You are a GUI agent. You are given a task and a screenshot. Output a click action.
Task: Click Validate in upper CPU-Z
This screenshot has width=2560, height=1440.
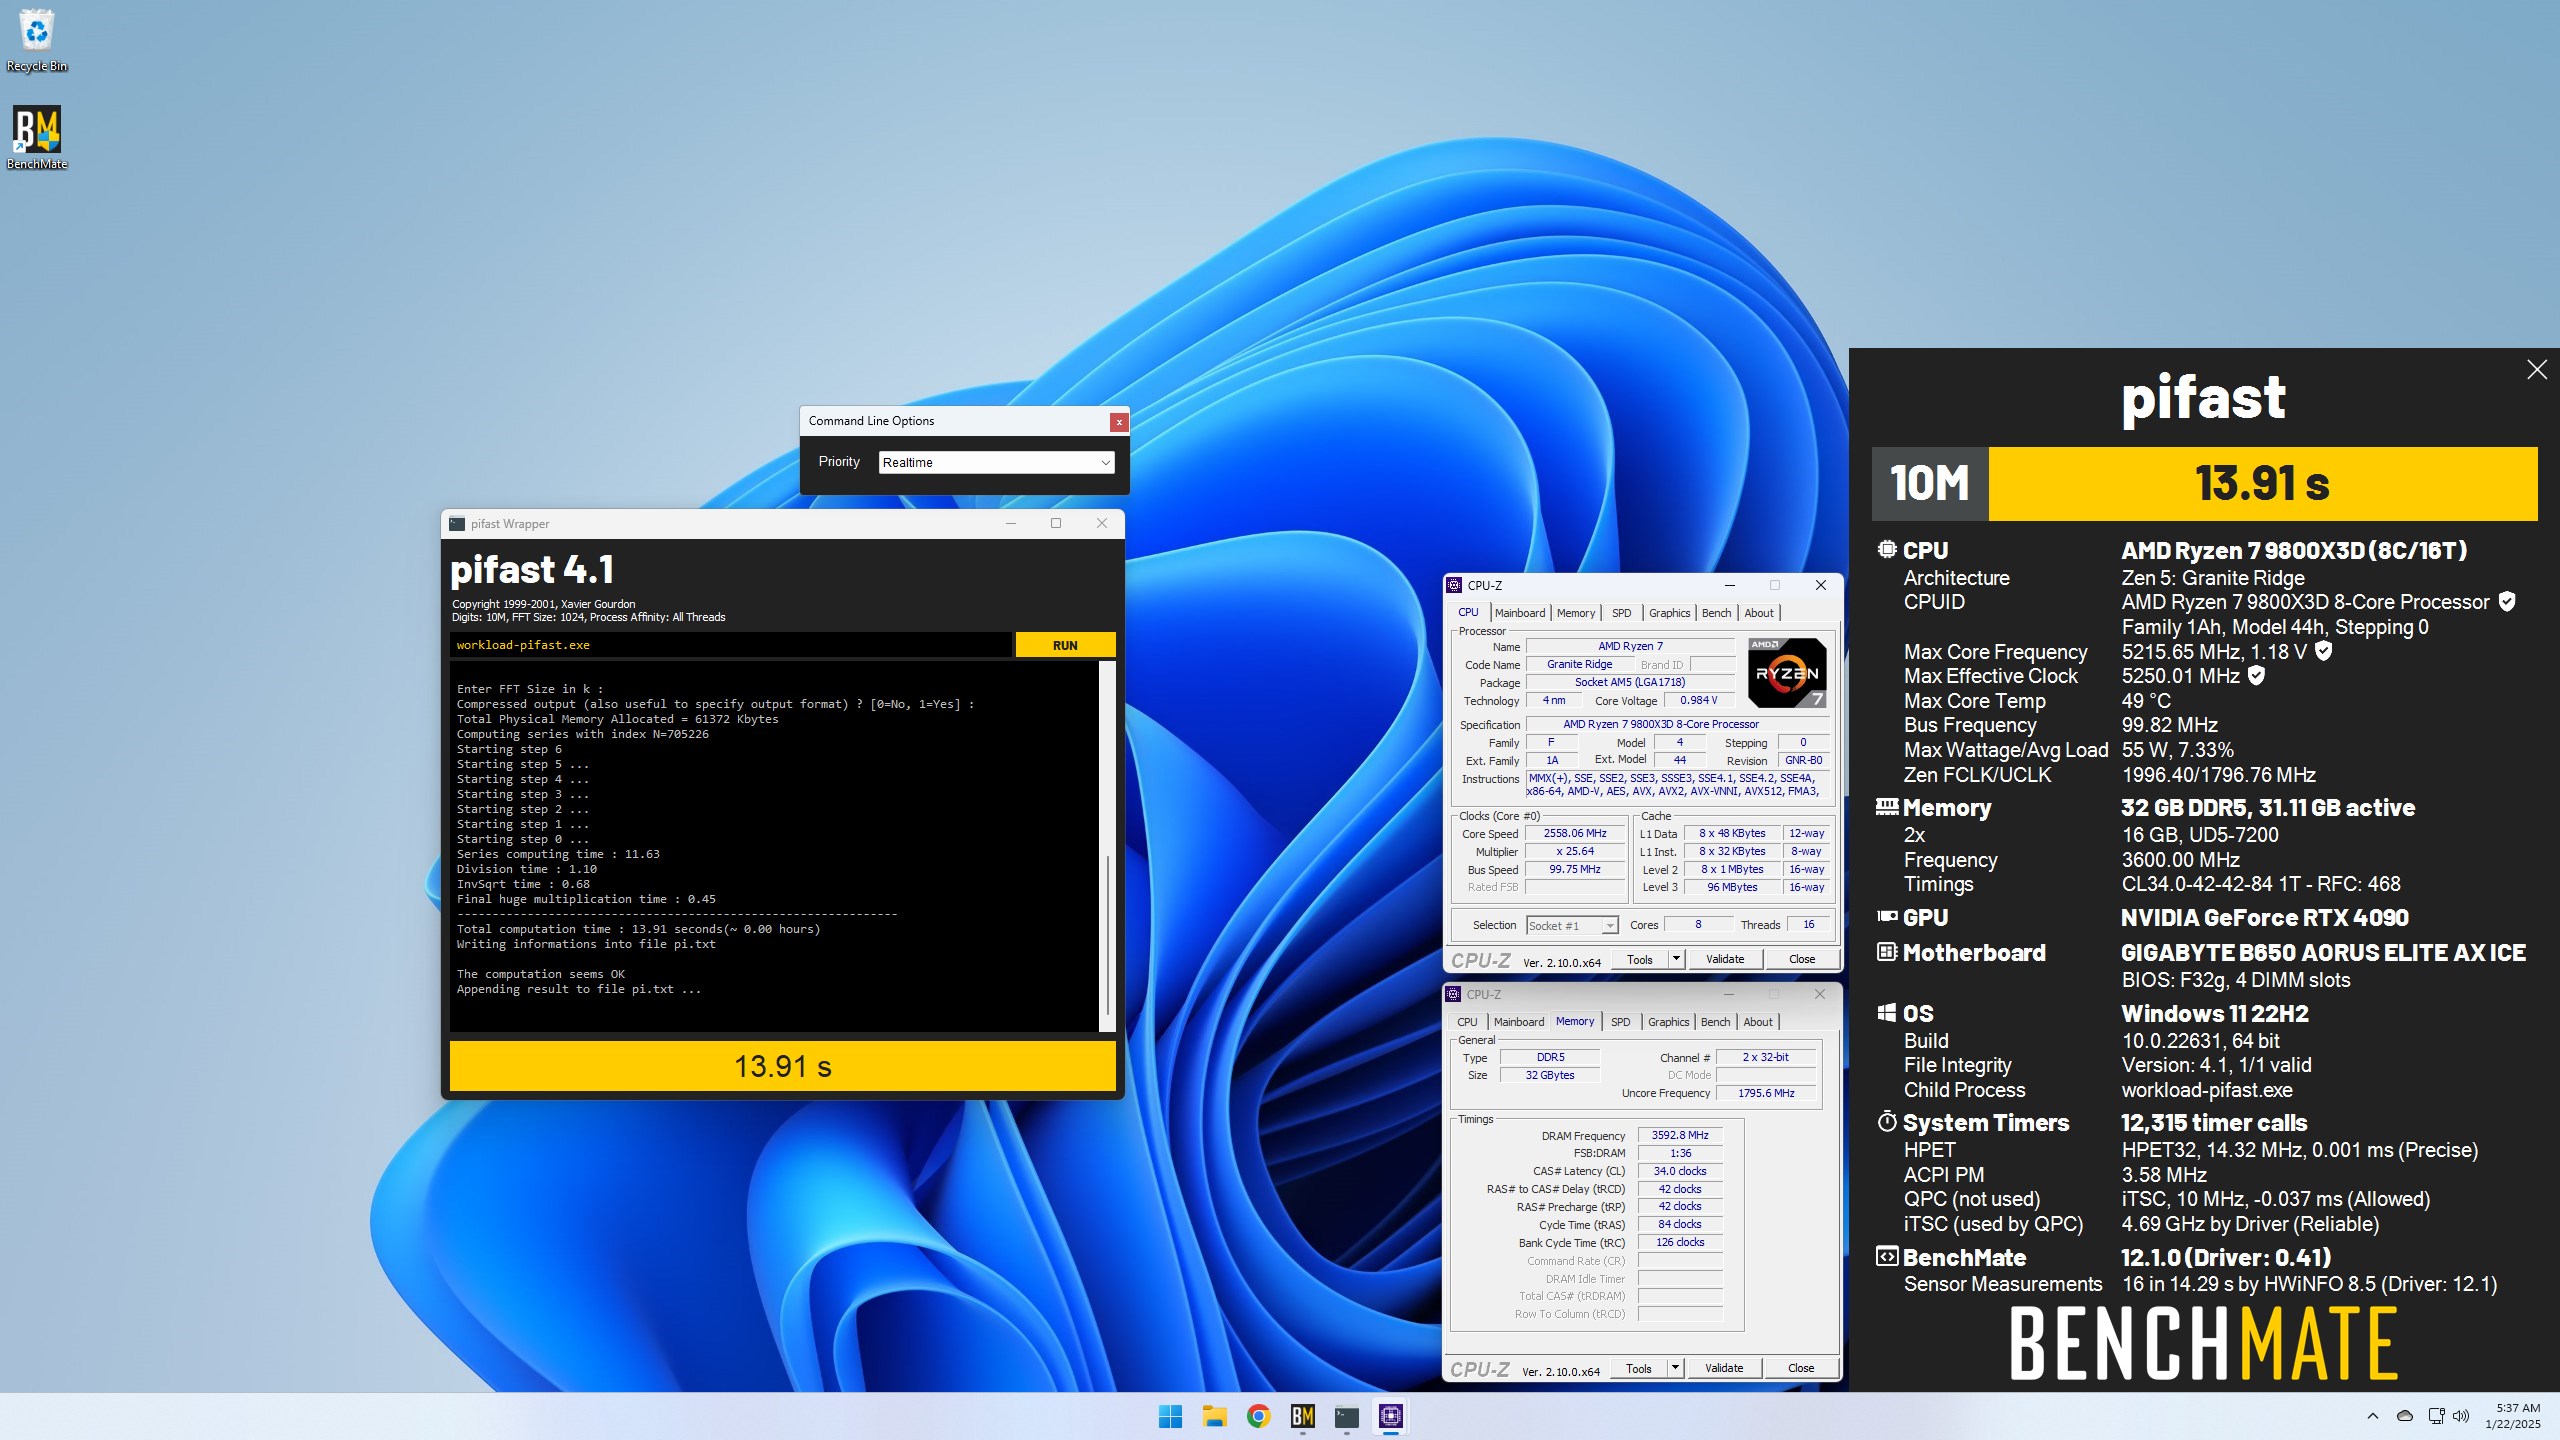pyautogui.click(x=1725, y=959)
